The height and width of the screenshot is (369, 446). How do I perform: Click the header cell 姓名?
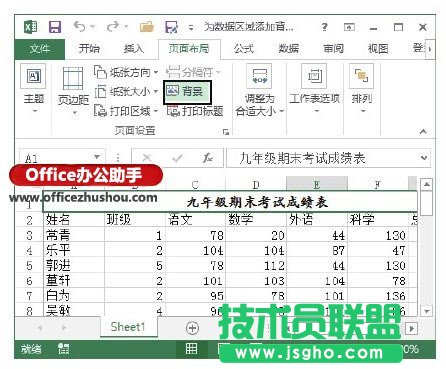(x=74, y=220)
